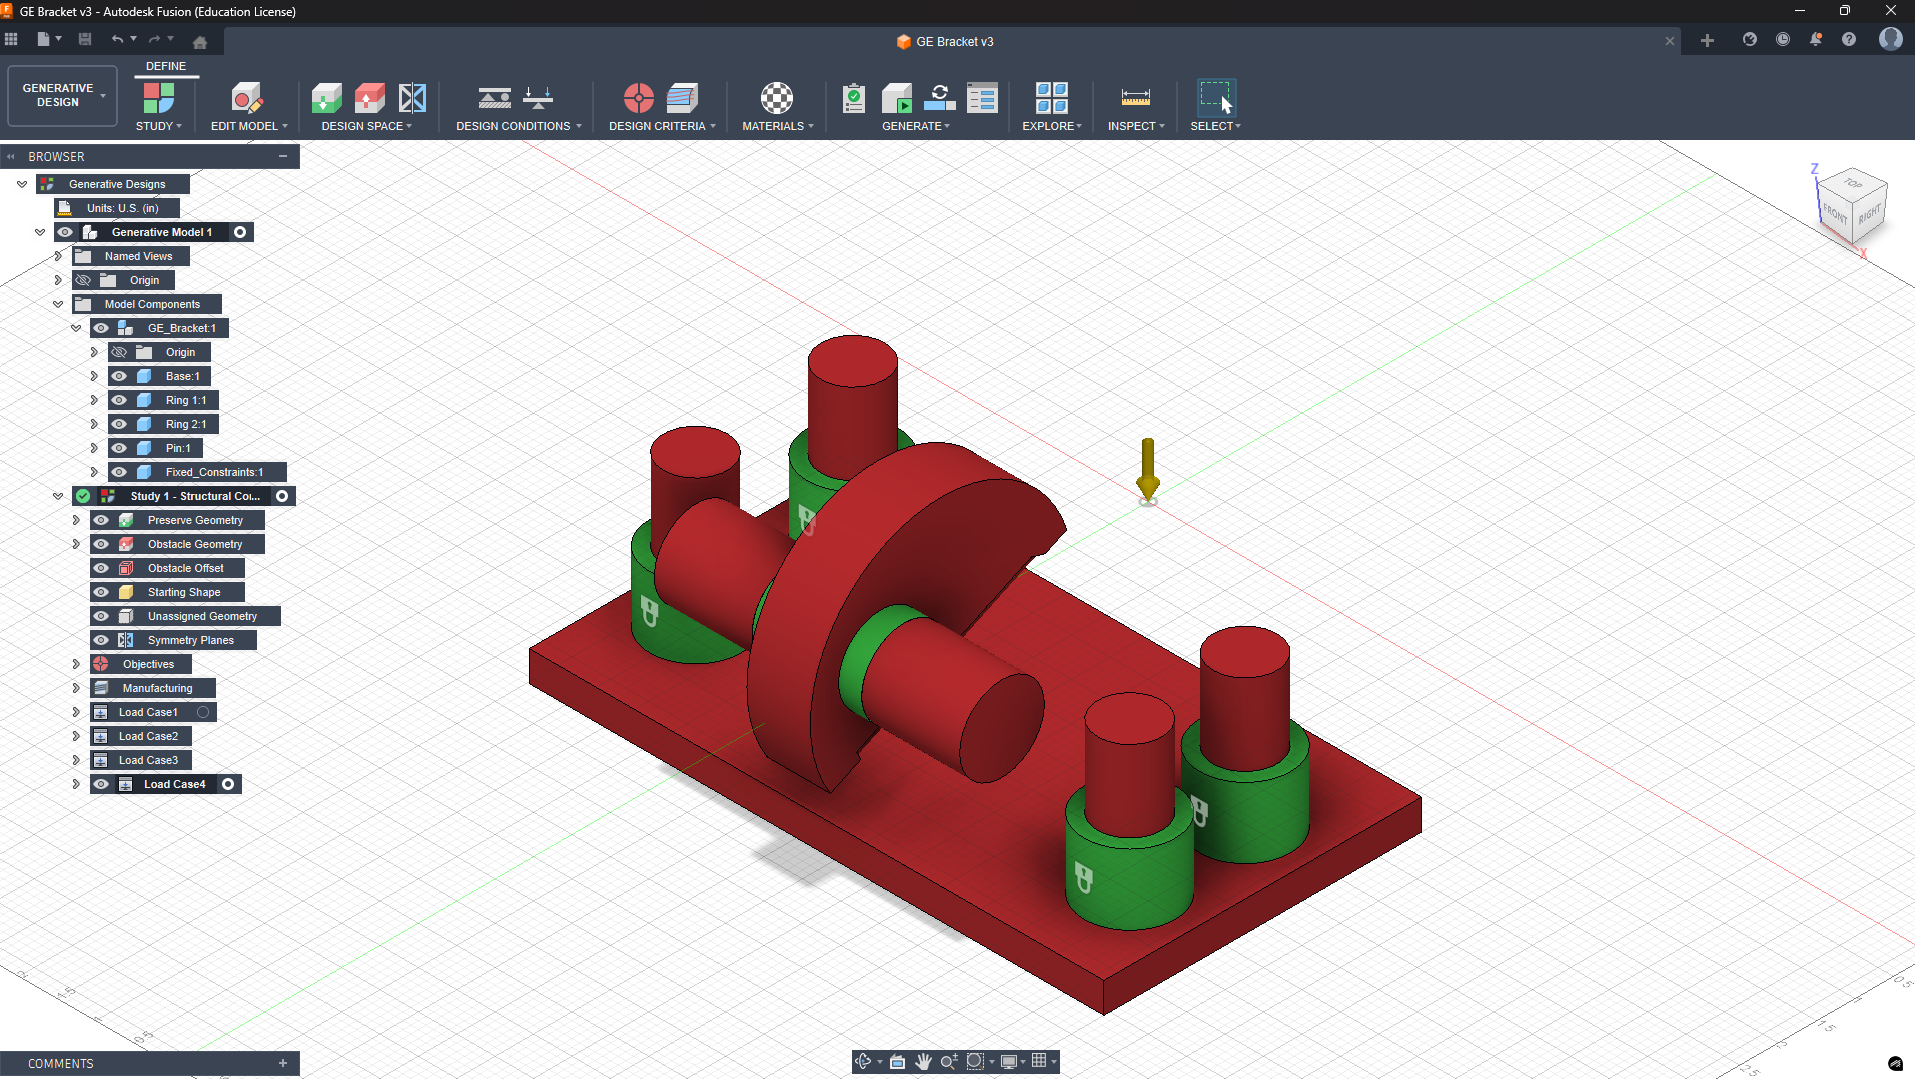Select the Measure ruler icon
The width and height of the screenshot is (1915, 1079).
click(x=1136, y=98)
